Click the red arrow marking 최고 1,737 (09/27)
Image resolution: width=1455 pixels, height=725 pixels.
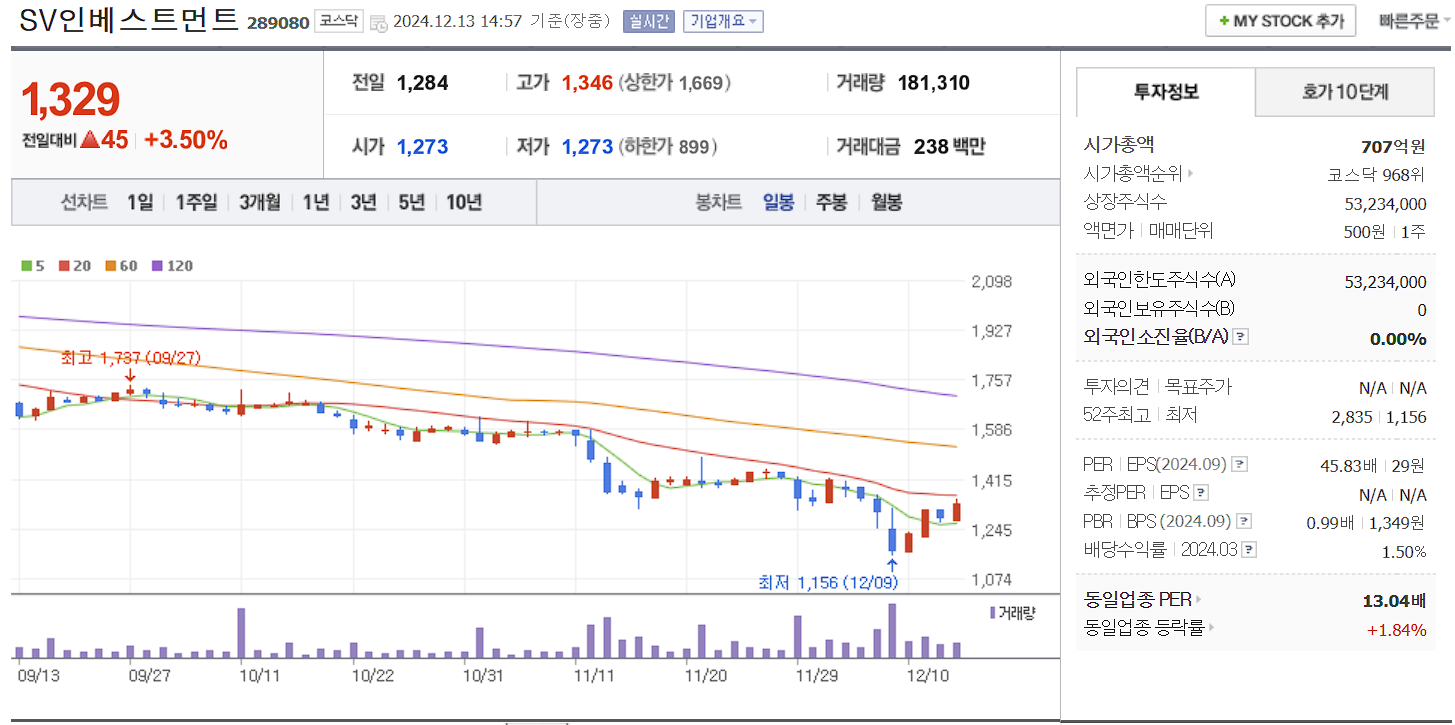[x=129, y=377]
